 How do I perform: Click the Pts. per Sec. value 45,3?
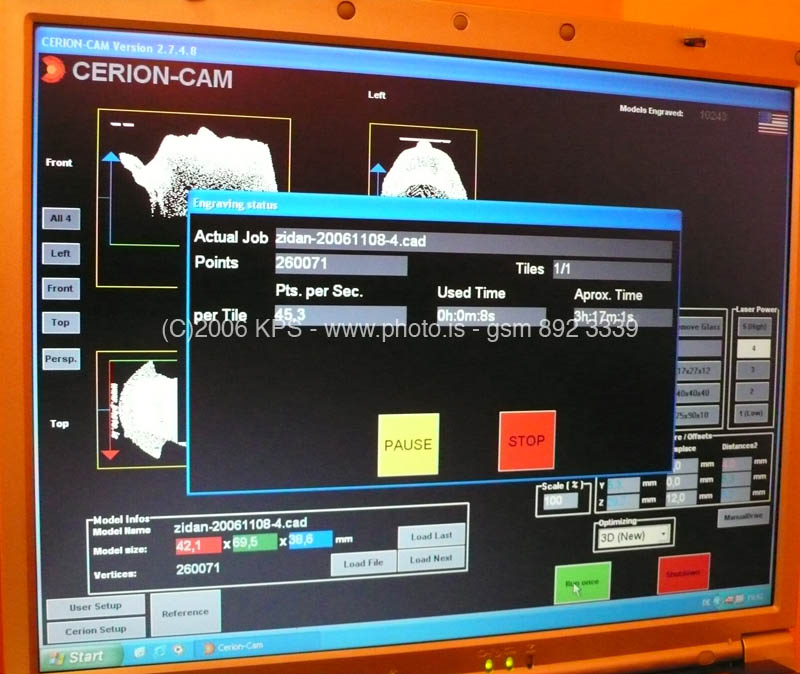340,315
